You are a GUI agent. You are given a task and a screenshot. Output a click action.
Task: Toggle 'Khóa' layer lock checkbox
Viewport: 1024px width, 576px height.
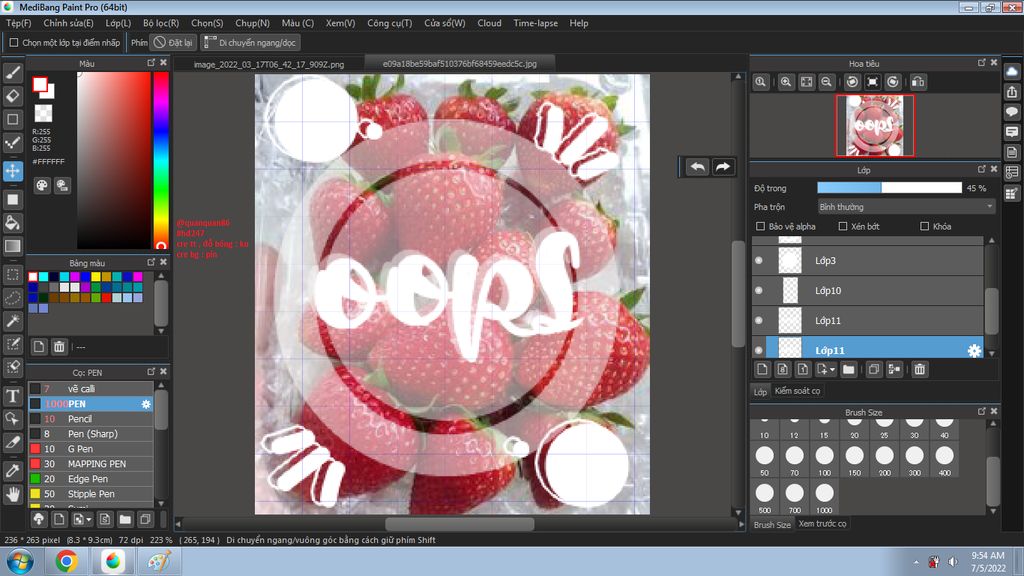tap(924, 227)
